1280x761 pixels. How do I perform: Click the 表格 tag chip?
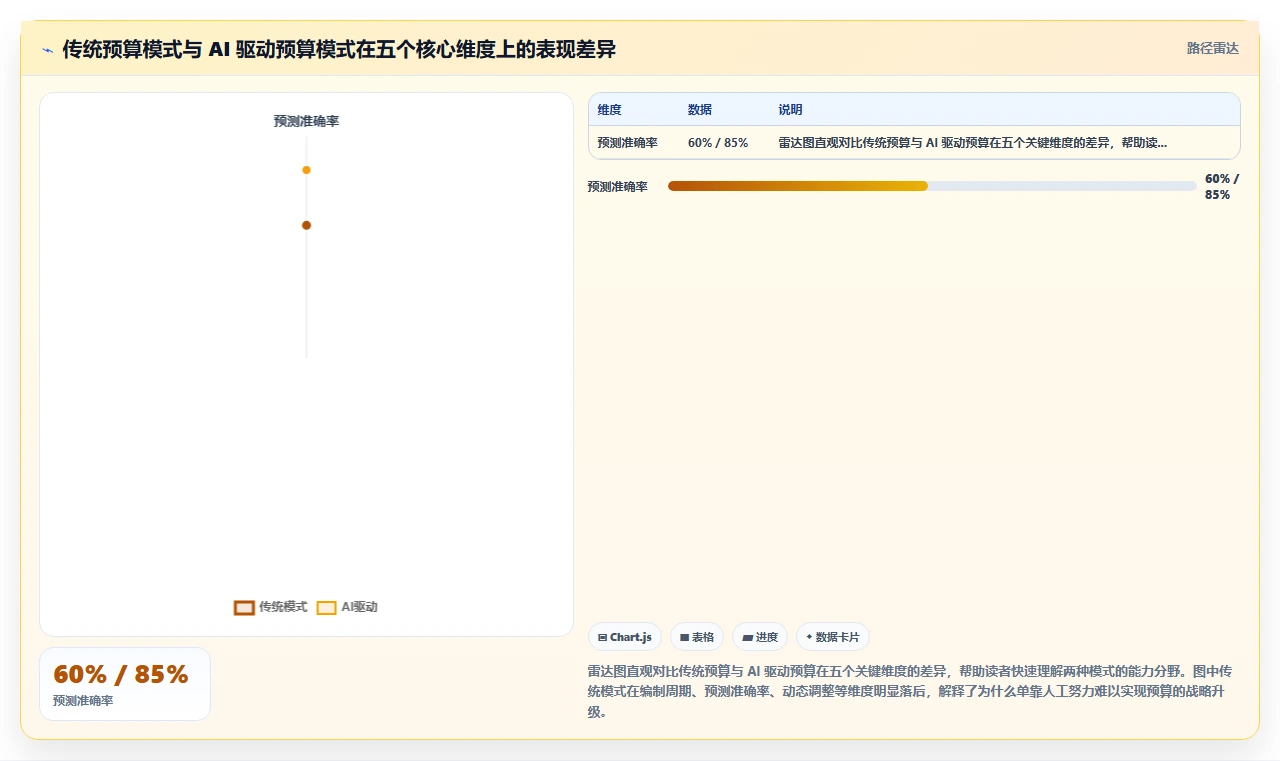click(696, 637)
